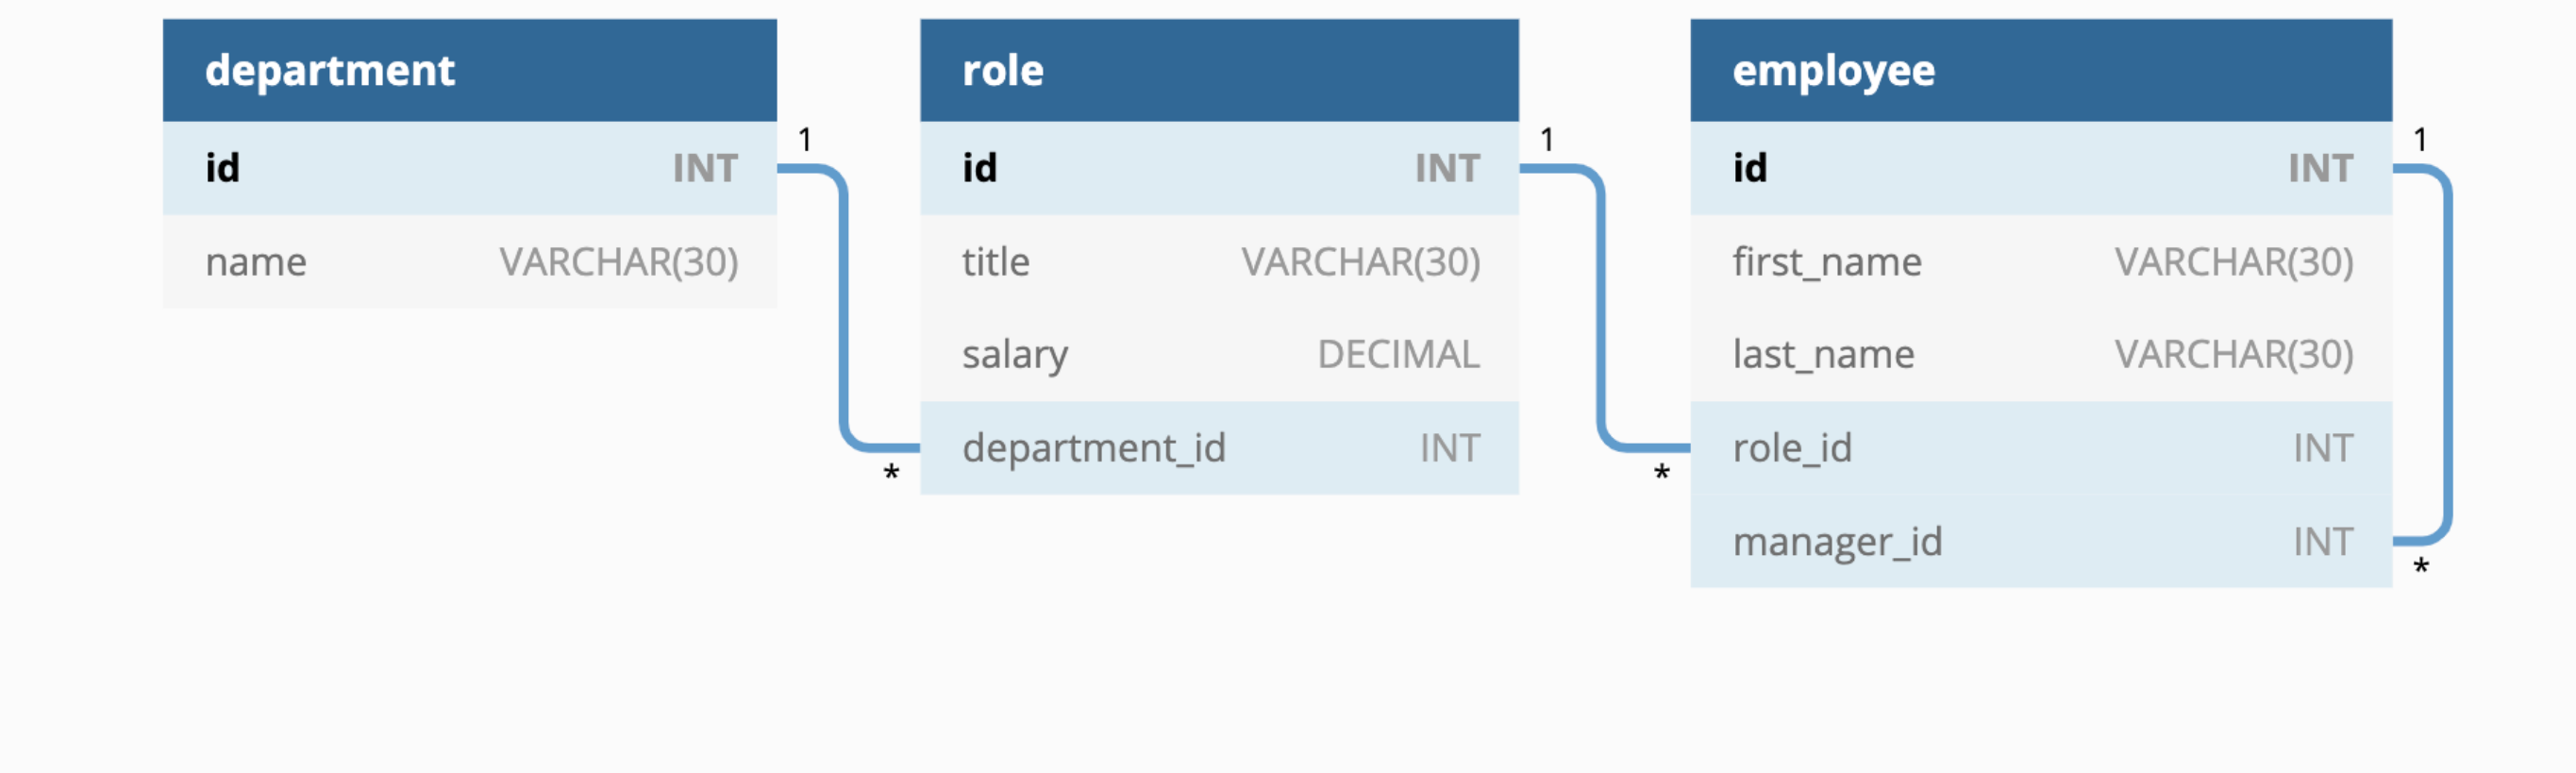Screen dimensions: 2576x773
Task: Click the "1" cardinality label beside department id
Action: pyautogui.click(x=804, y=140)
